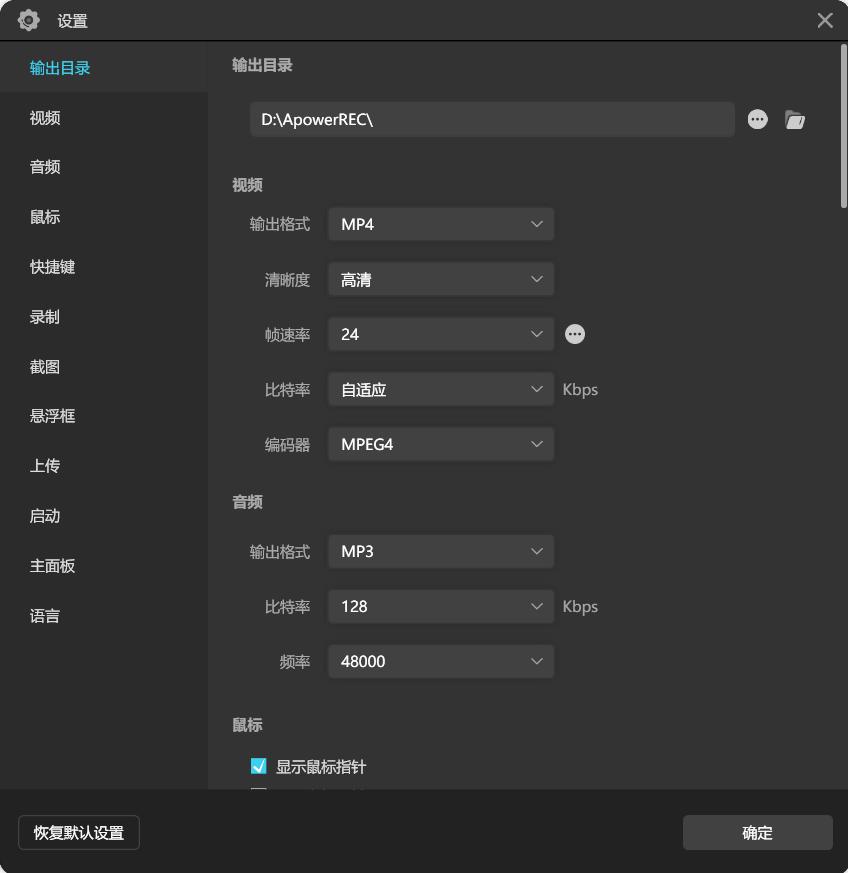Close the settings dialog
The image size is (848, 873).
(x=825, y=21)
